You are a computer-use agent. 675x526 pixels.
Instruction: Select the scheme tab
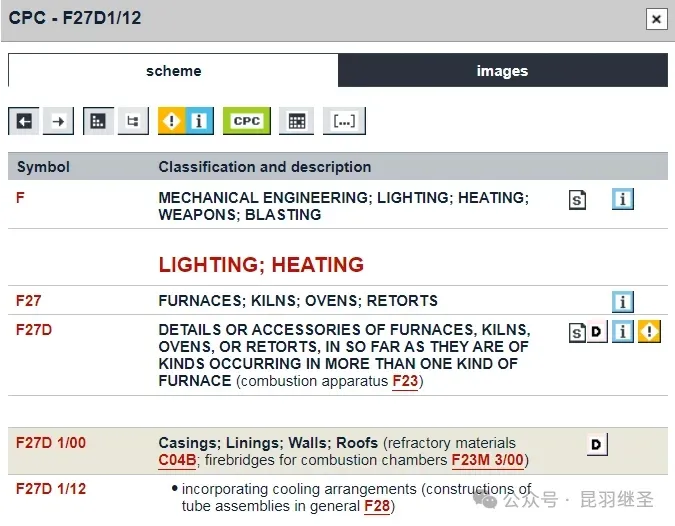click(x=173, y=71)
